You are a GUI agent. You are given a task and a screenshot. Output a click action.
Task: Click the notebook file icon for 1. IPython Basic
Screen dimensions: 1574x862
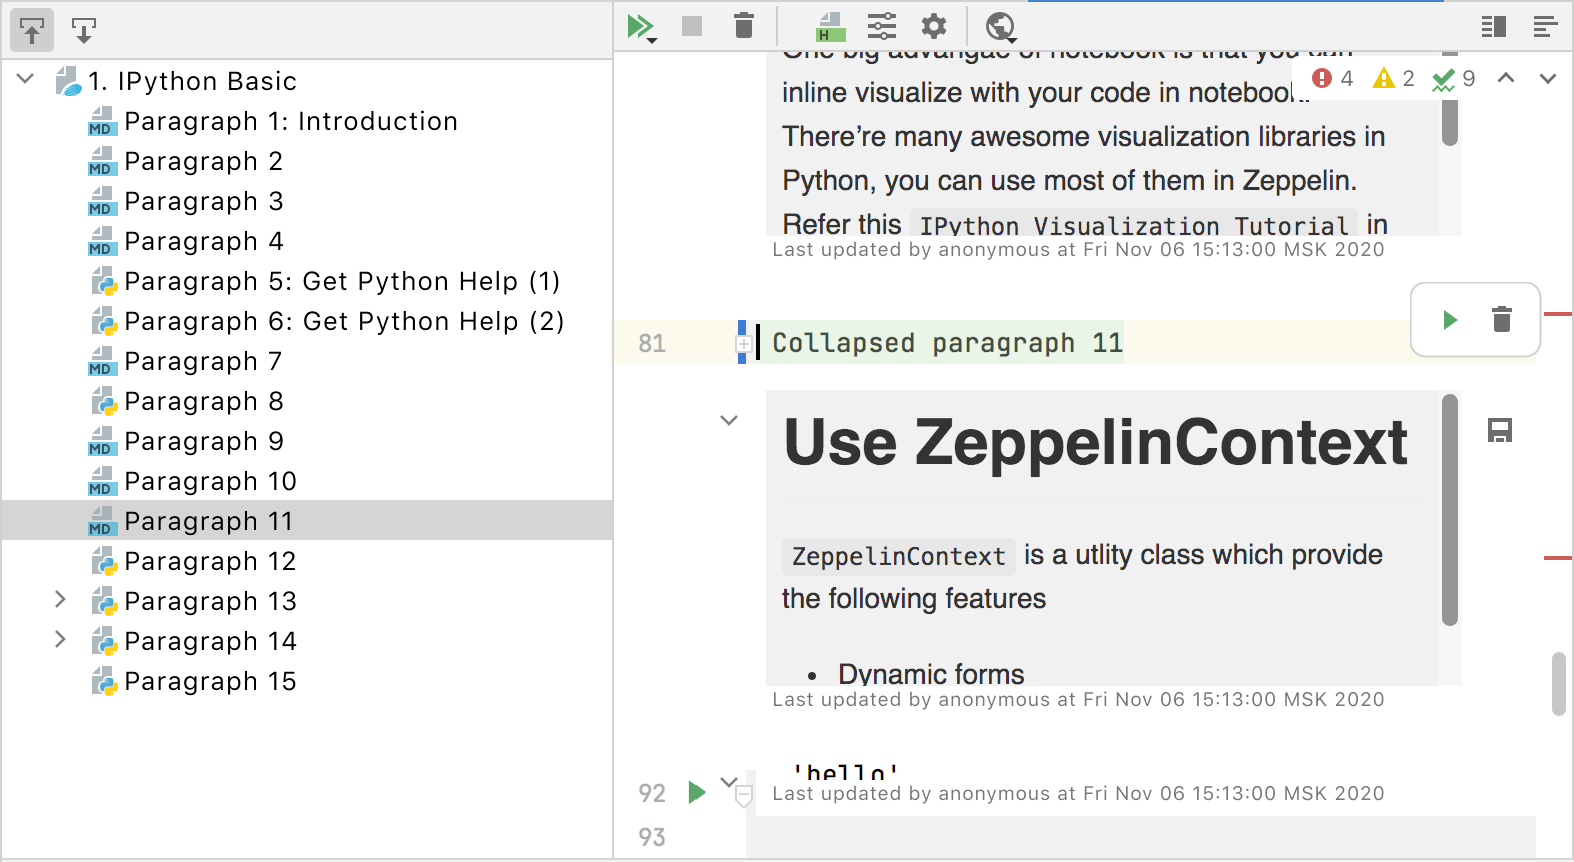tap(68, 81)
